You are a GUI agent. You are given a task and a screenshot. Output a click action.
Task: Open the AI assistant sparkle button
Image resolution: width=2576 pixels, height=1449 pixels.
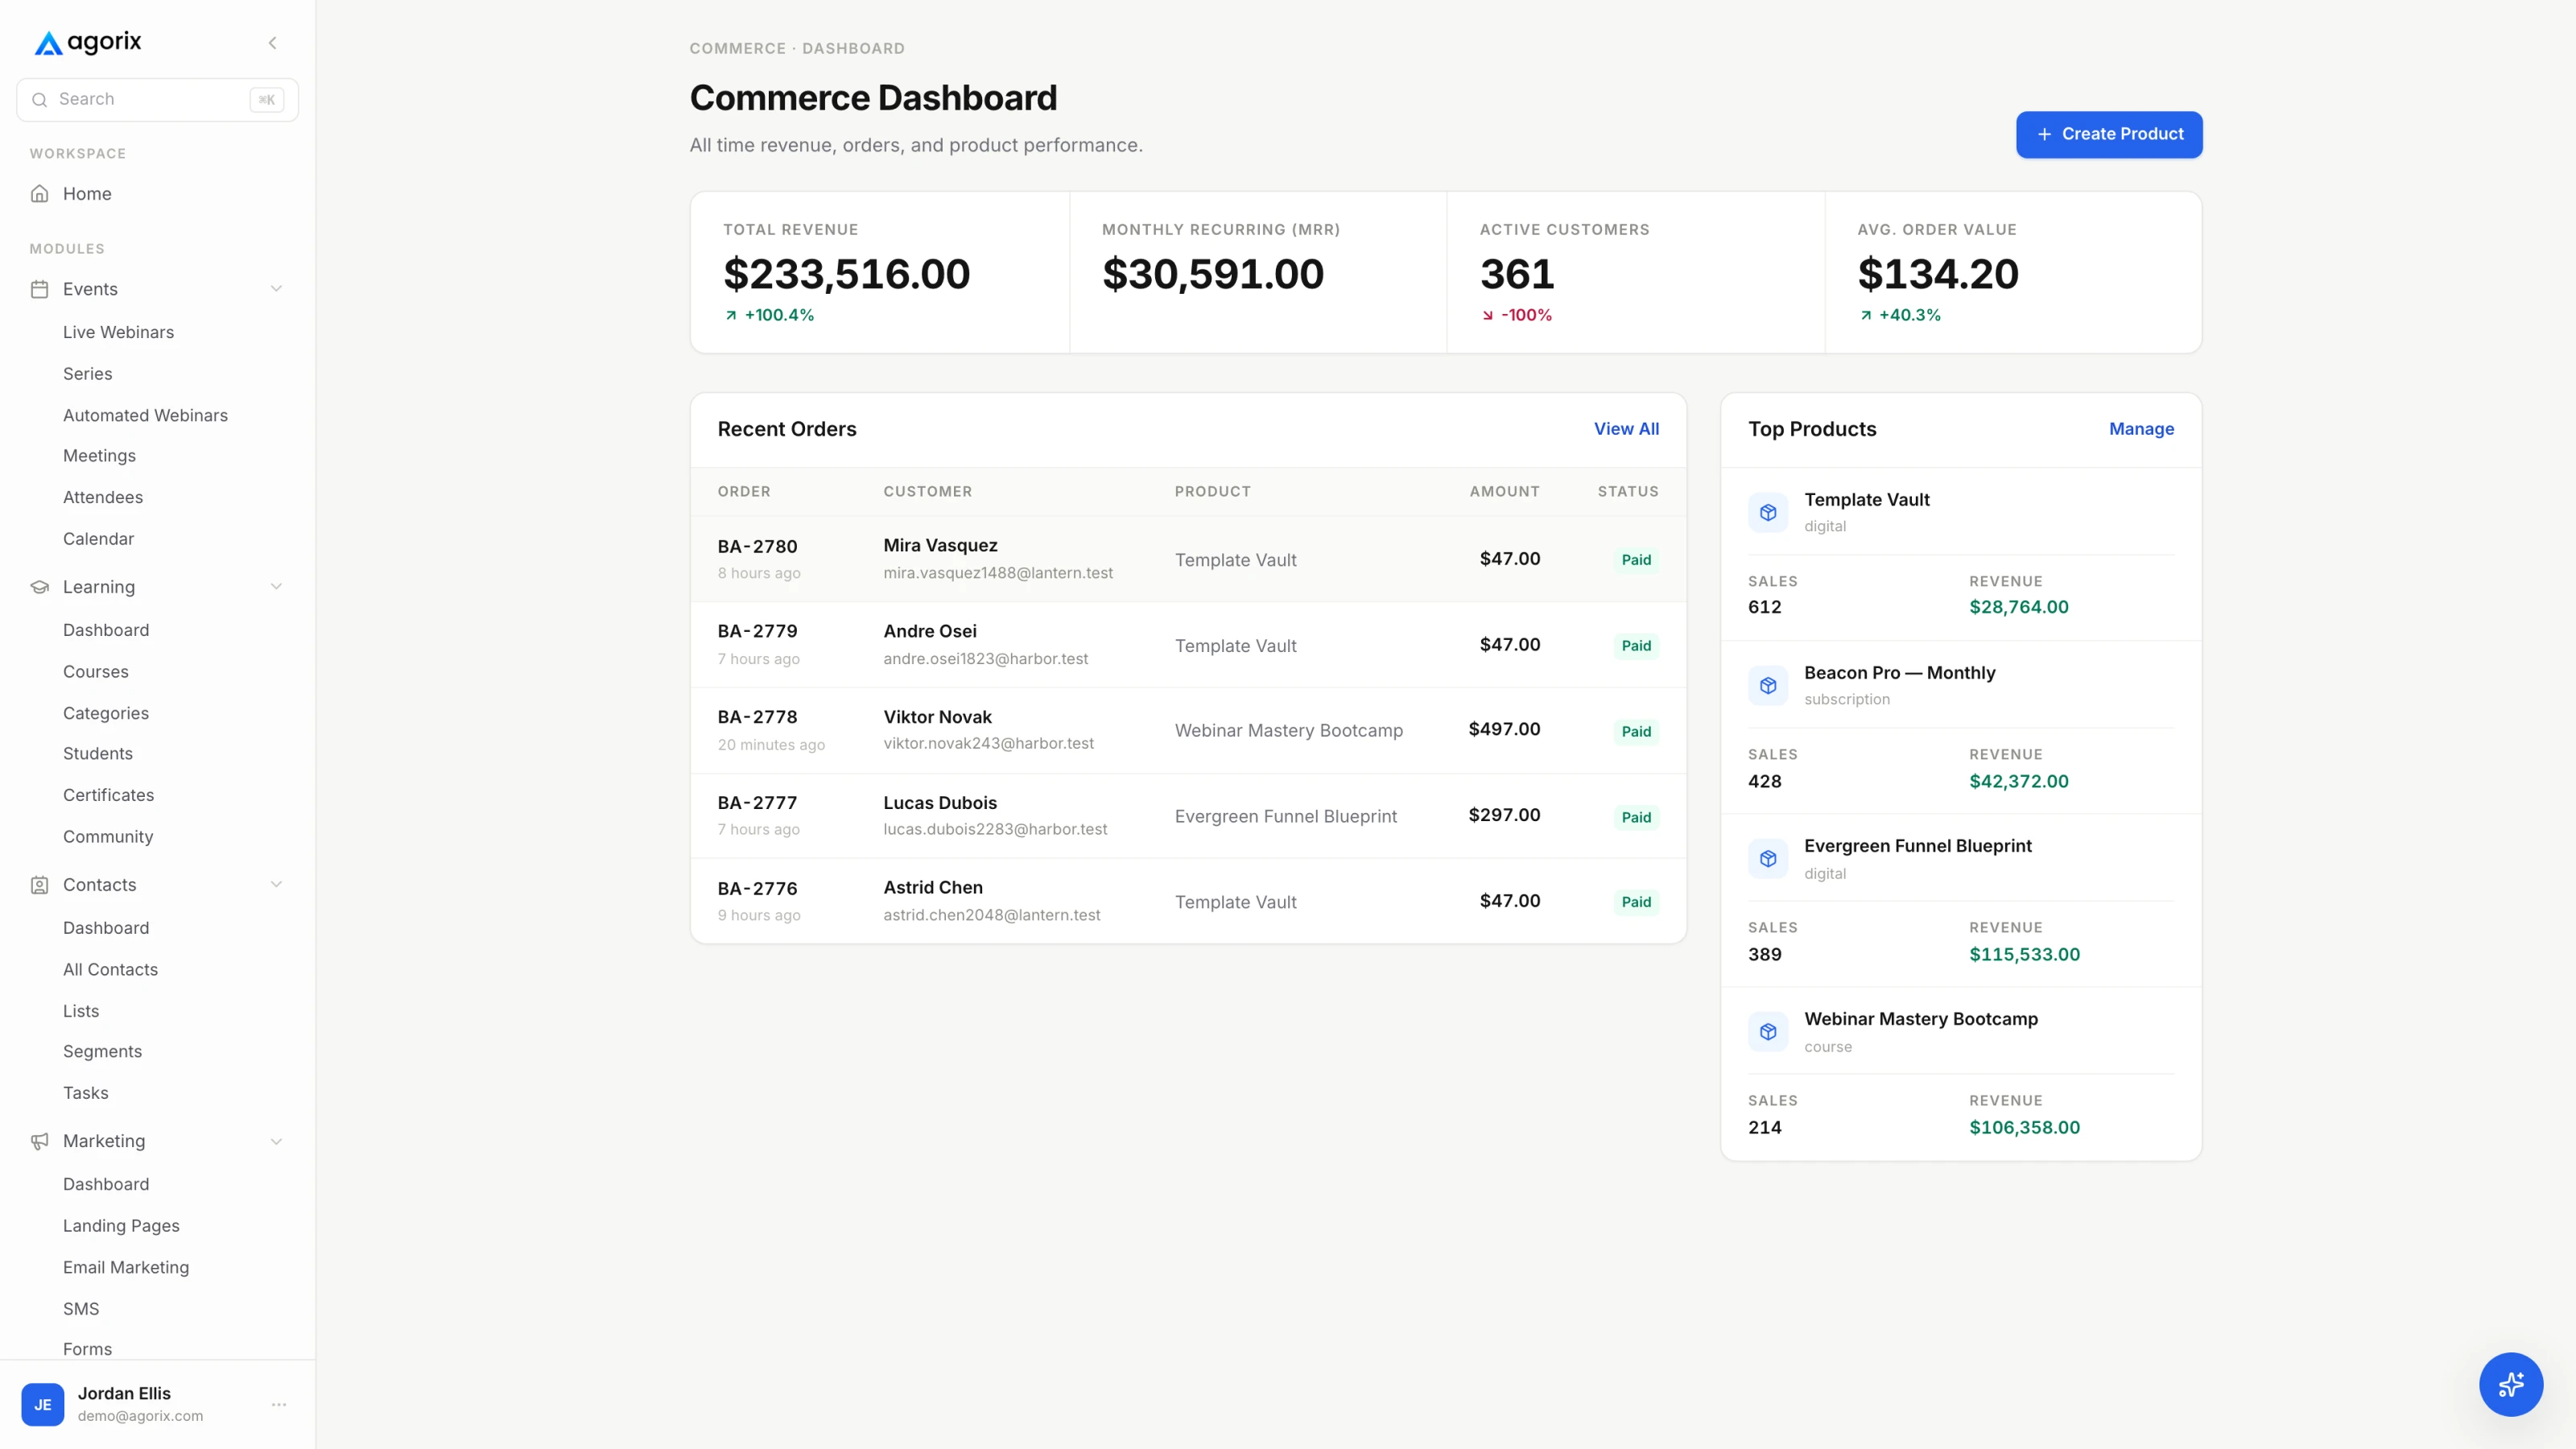(x=2510, y=1384)
